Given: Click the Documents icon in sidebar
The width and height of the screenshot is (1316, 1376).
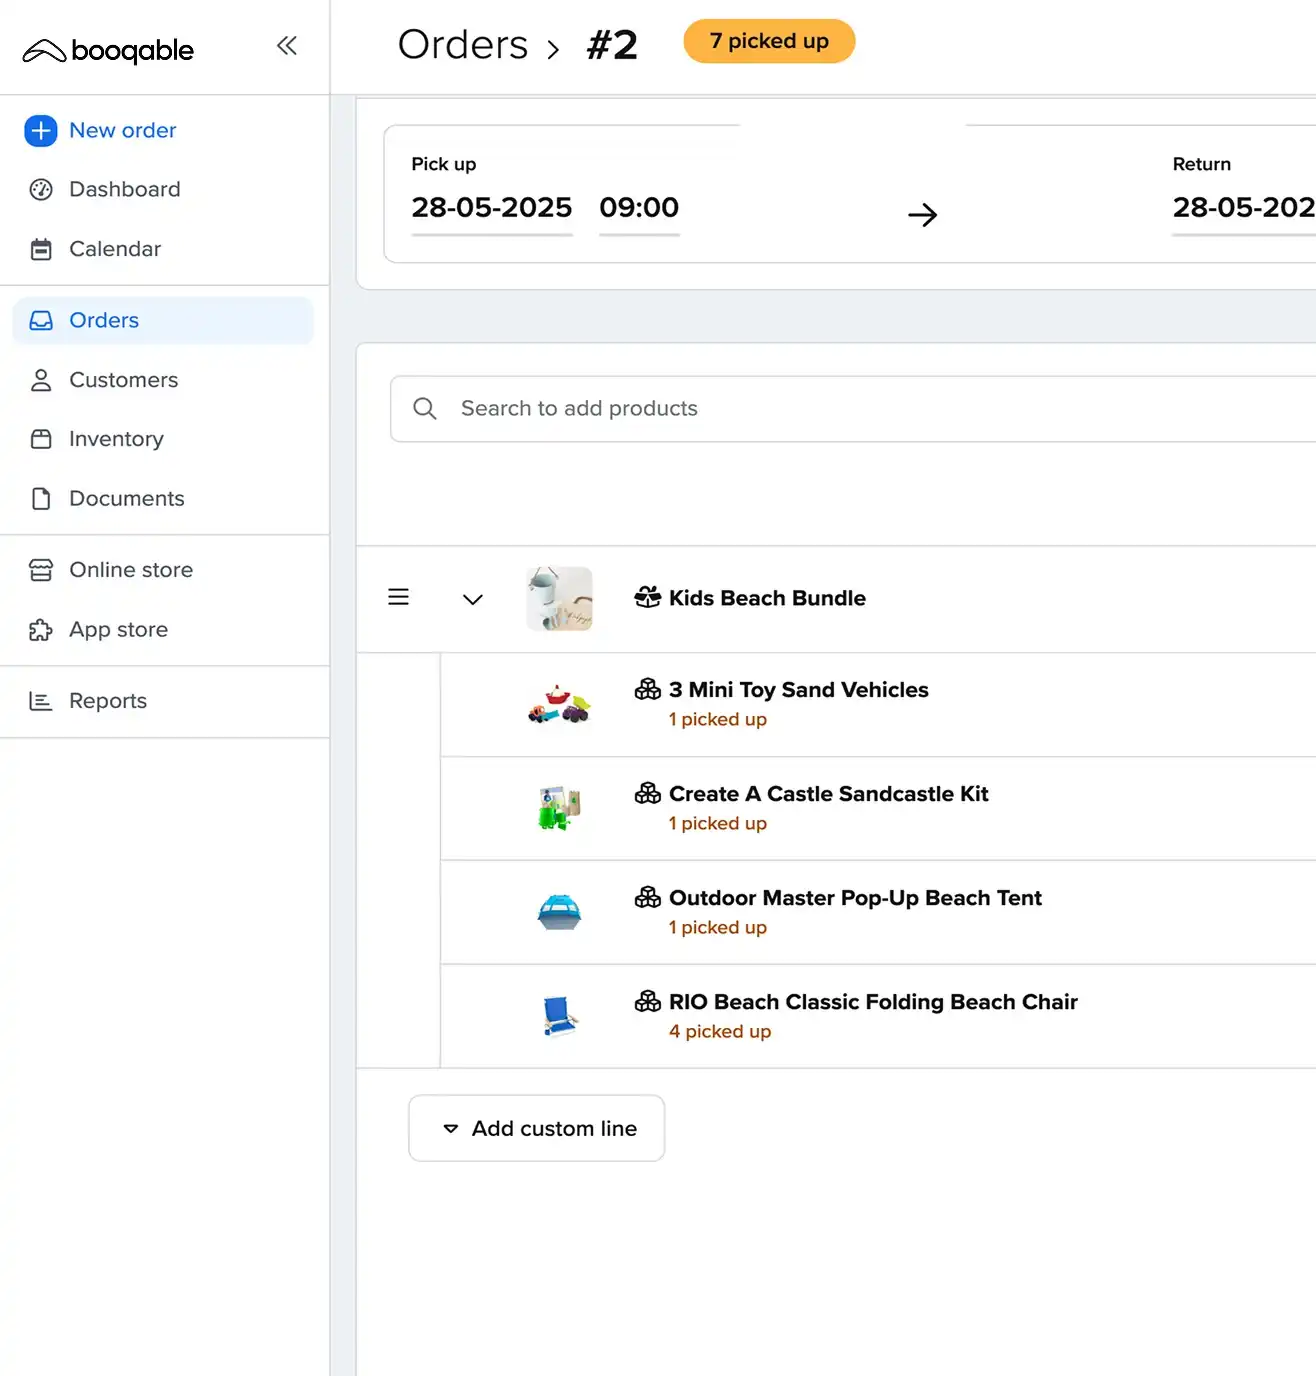Looking at the screenshot, I should point(41,499).
